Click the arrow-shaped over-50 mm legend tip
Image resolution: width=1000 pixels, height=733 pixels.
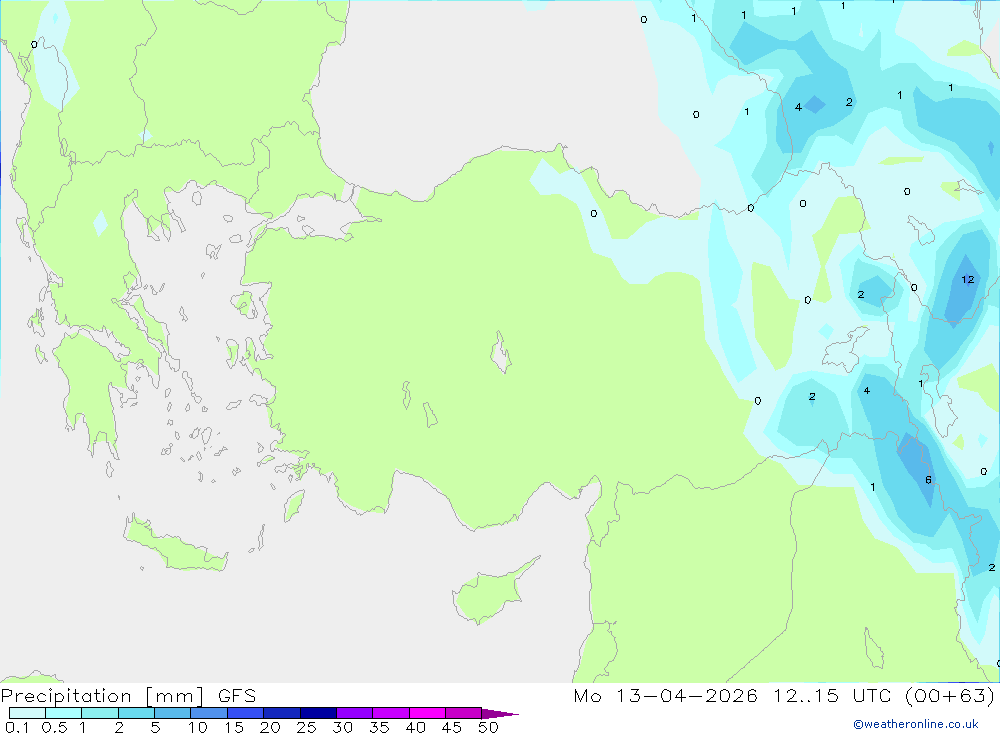[x=499, y=713]
